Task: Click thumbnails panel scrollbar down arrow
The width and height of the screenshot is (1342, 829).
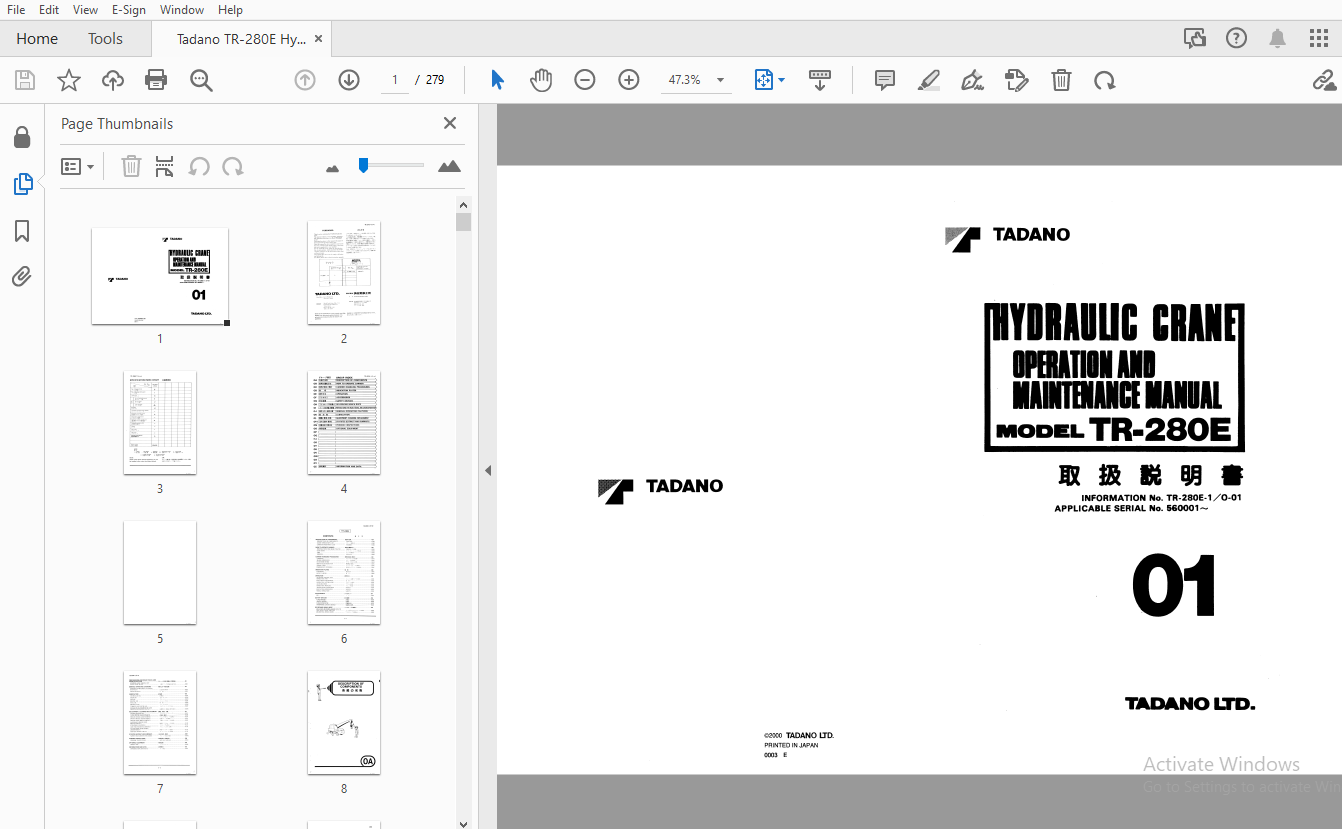Action: pyautogui.click(x=463, y=822)
